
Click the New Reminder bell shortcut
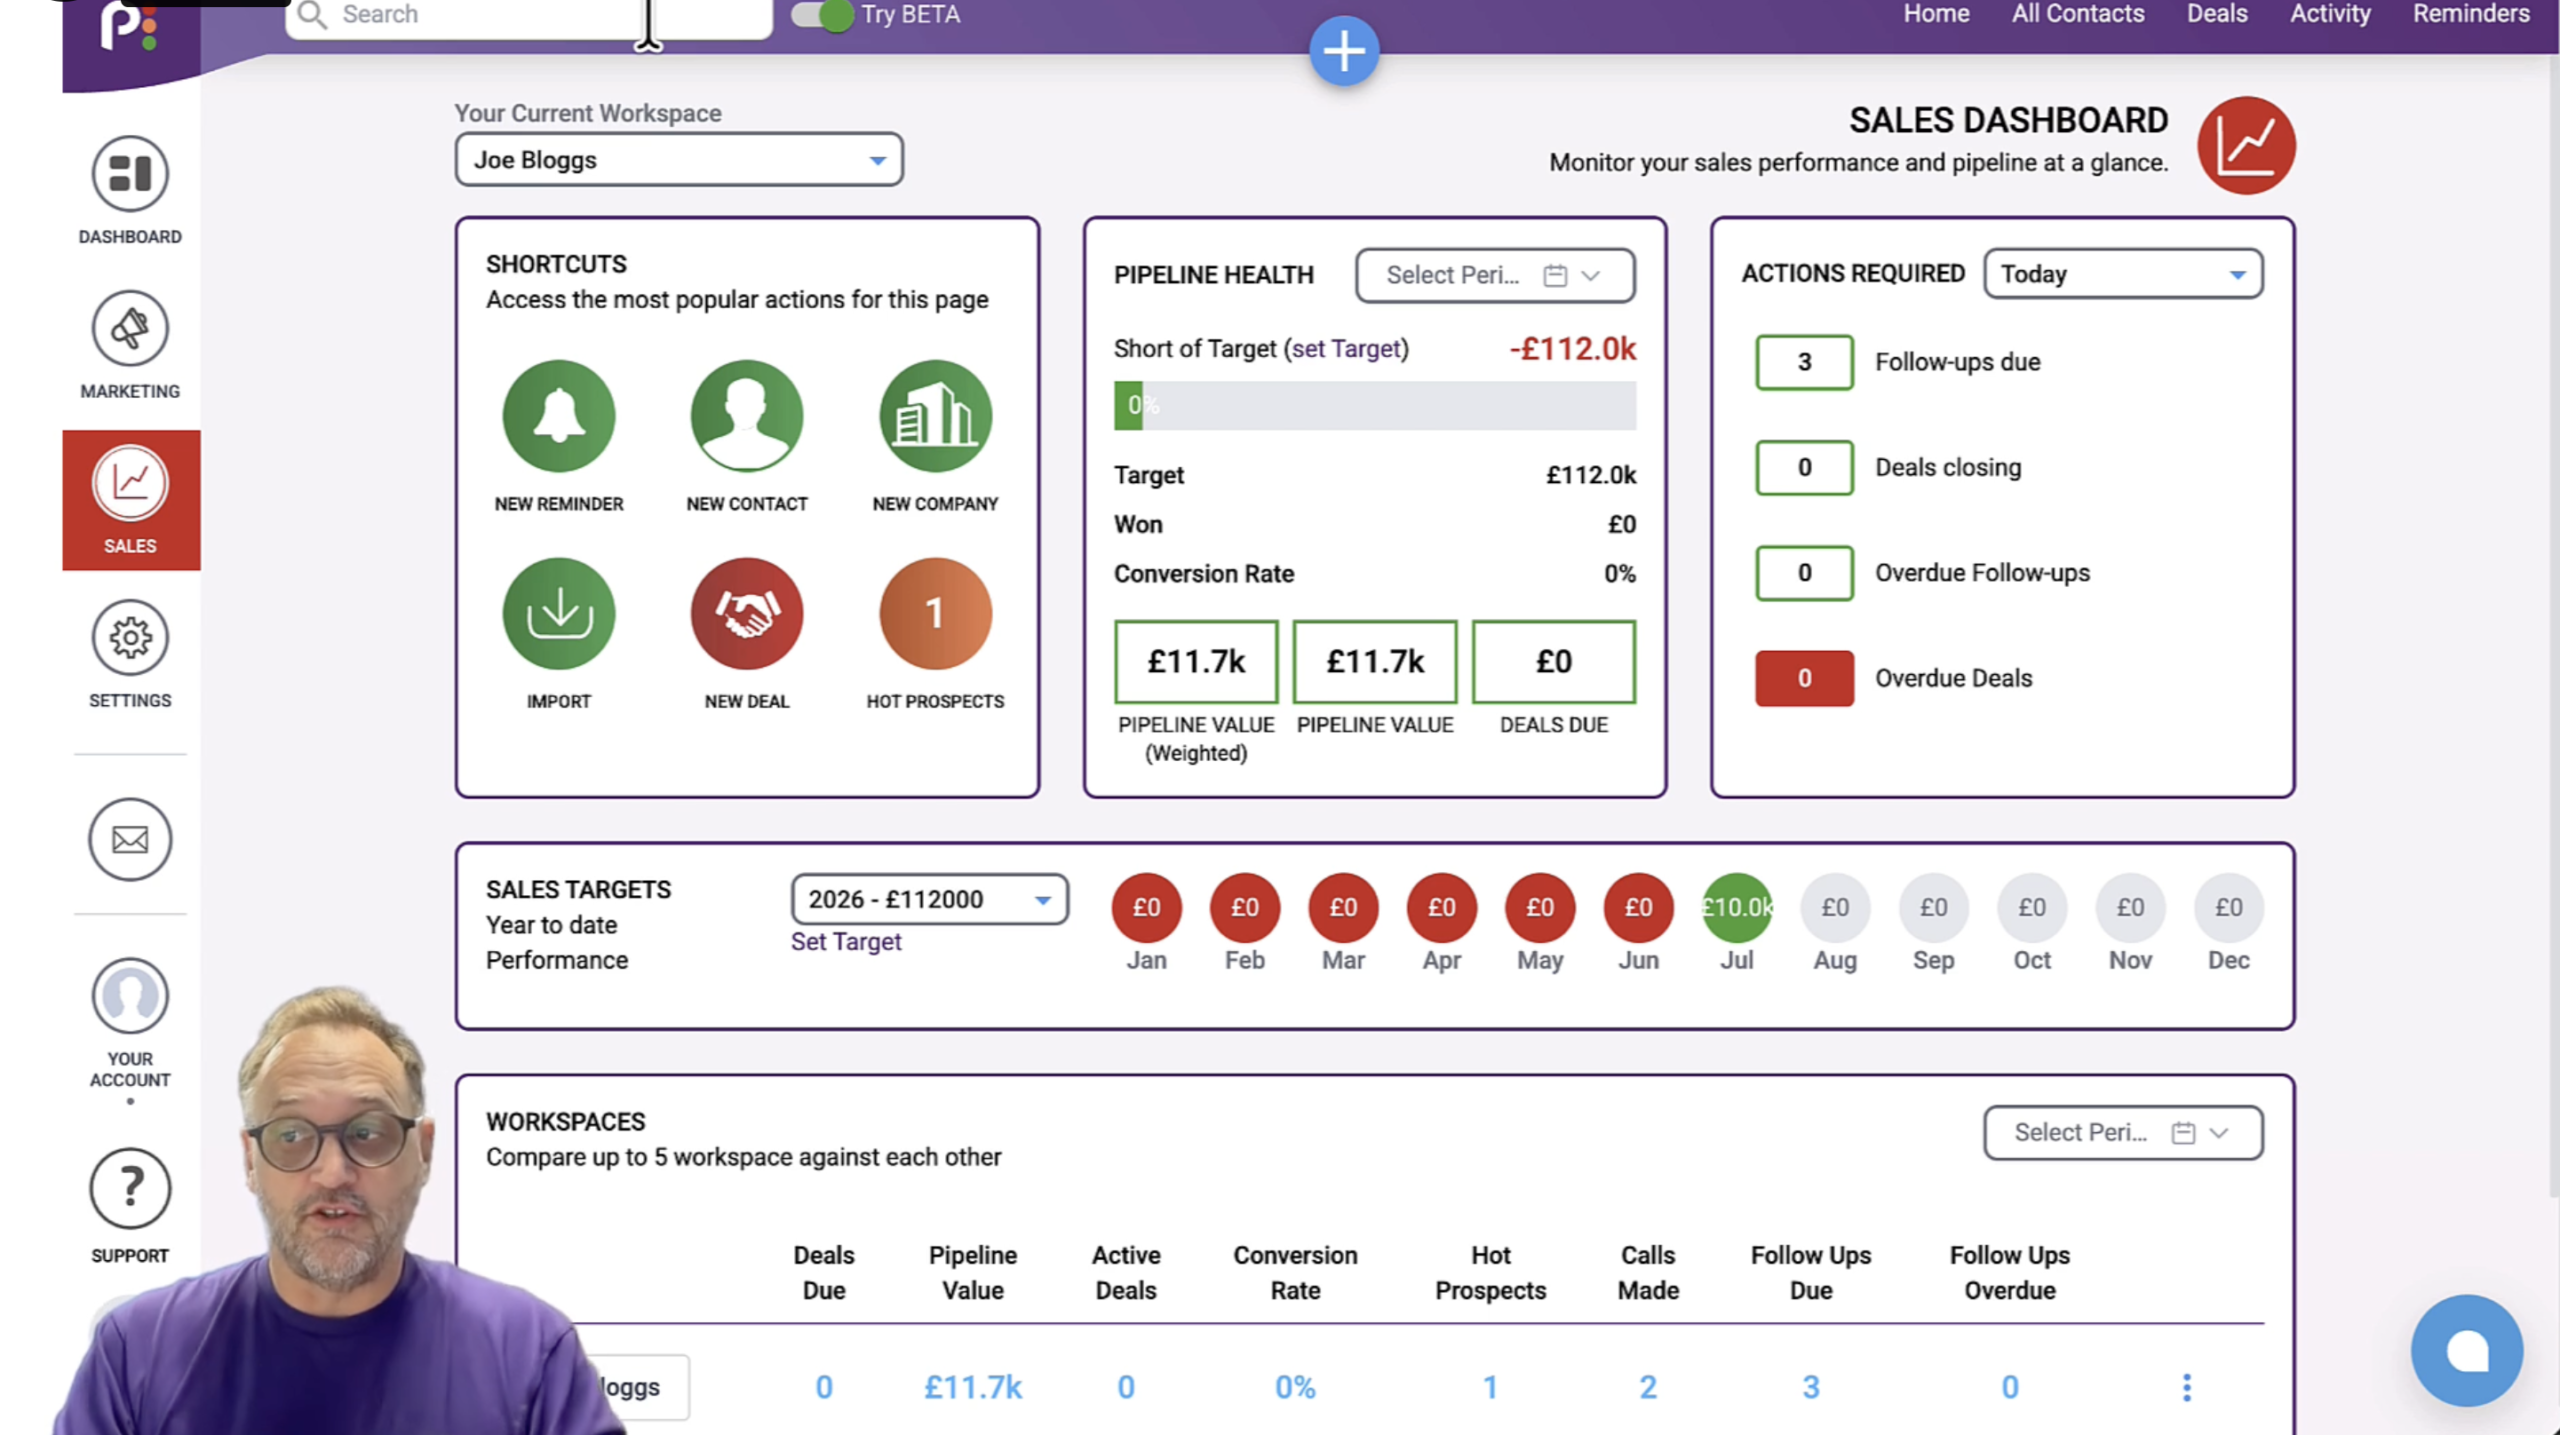[x=558, y=416]
